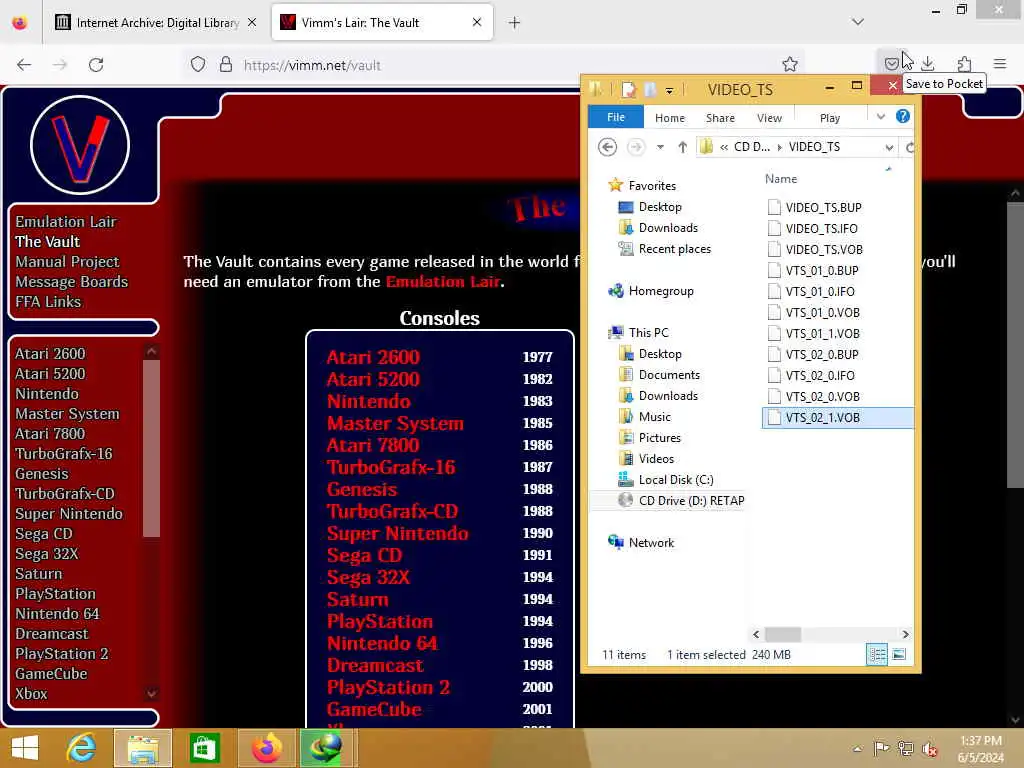The height and width of the screenshot is (768, 1024).
Task: Open Firefox hamburger application menu
Action: point(1000,64)
